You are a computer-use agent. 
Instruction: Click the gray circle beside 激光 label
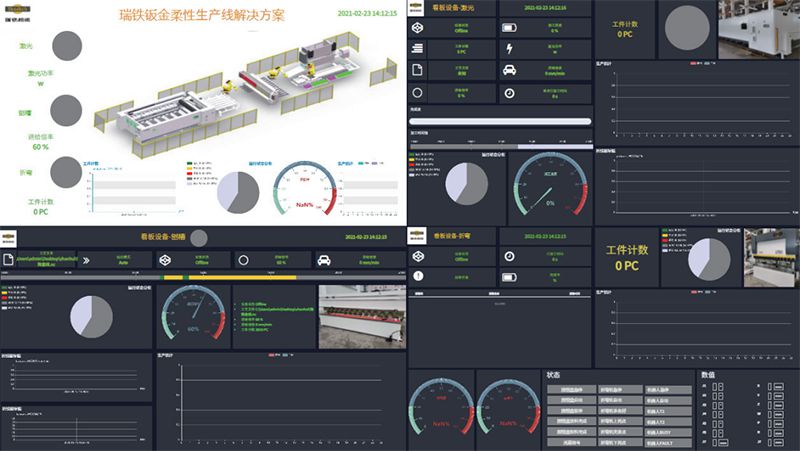(67, 45)
